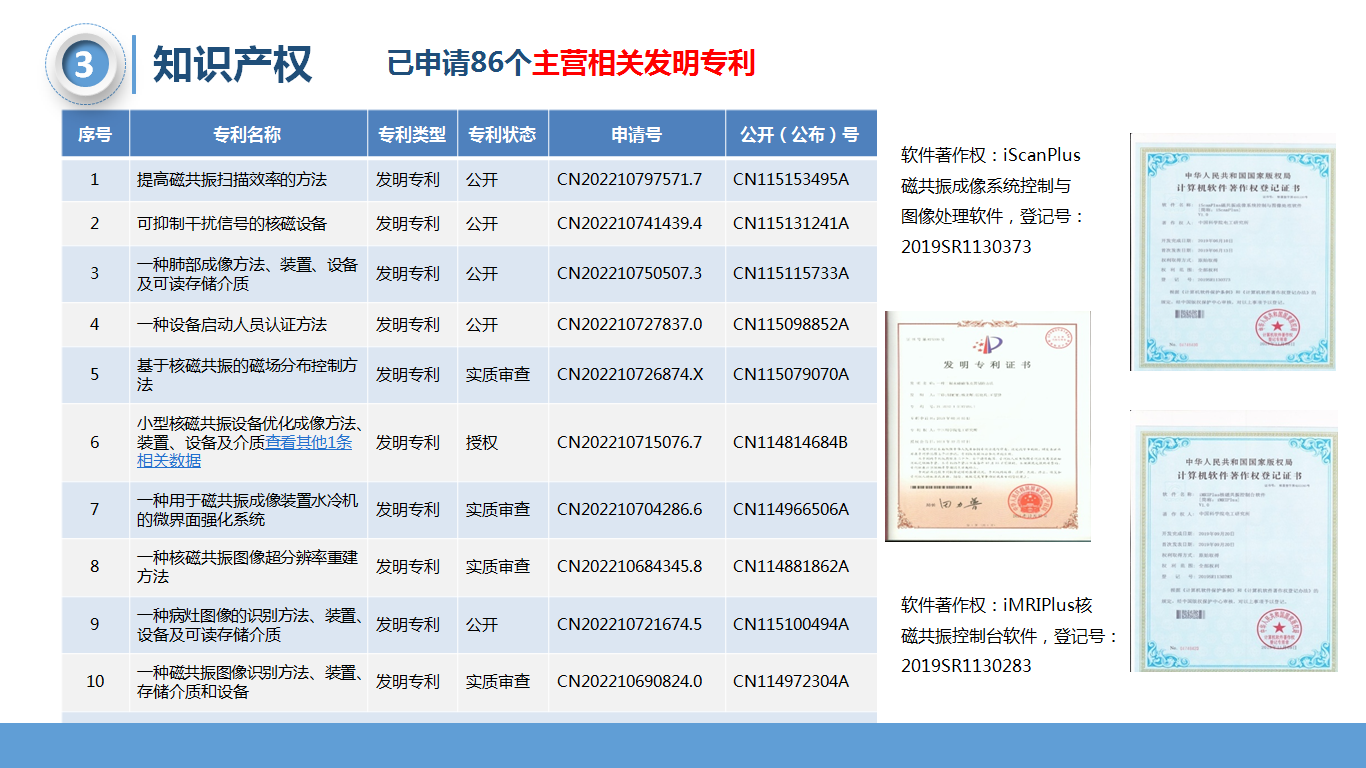The width and height of the screenshot is (1366, 768).
Task: Select application number CN202210704286.6
Action: tap(629, 509)
